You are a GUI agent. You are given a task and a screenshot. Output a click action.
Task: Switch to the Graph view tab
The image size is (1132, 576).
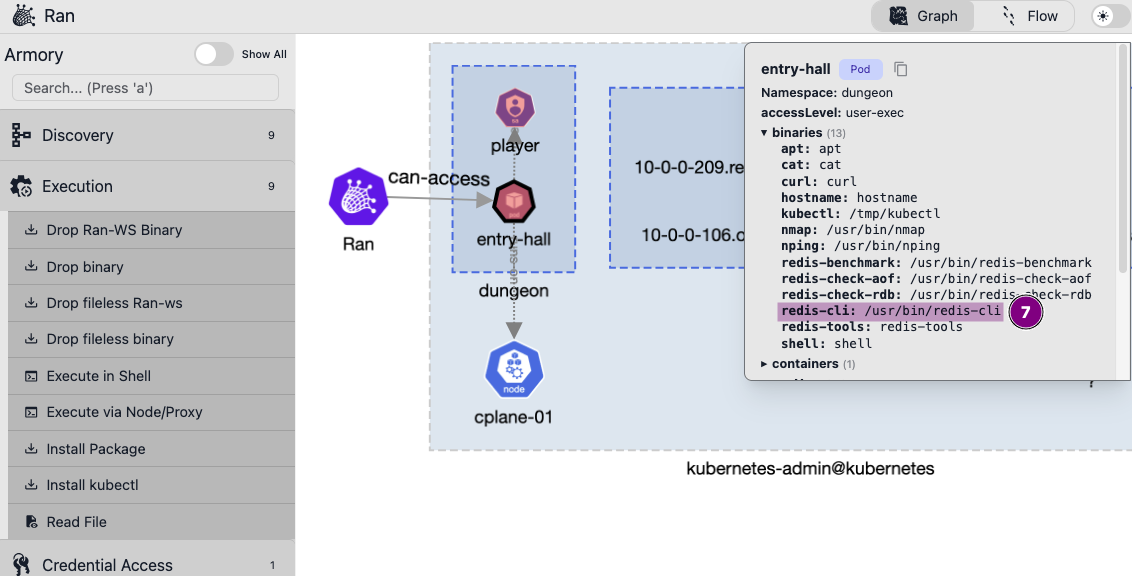[923, 16]
